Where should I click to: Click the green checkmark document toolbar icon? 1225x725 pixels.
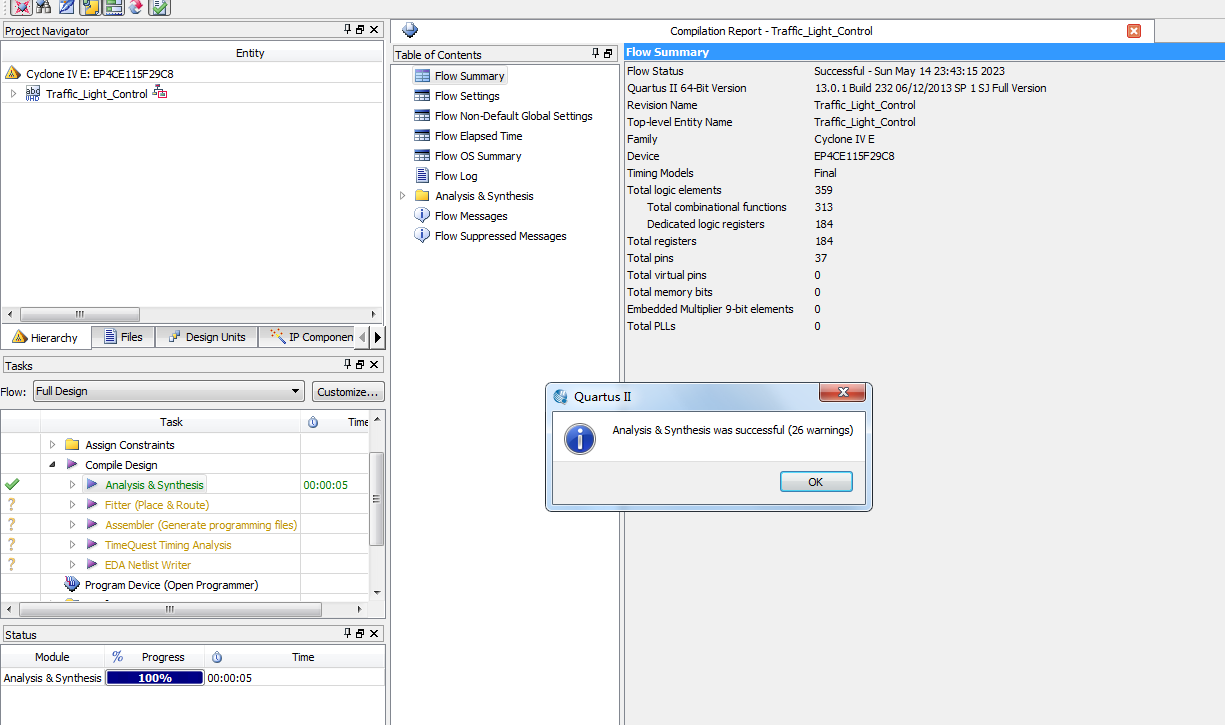[x=159, y=7]
